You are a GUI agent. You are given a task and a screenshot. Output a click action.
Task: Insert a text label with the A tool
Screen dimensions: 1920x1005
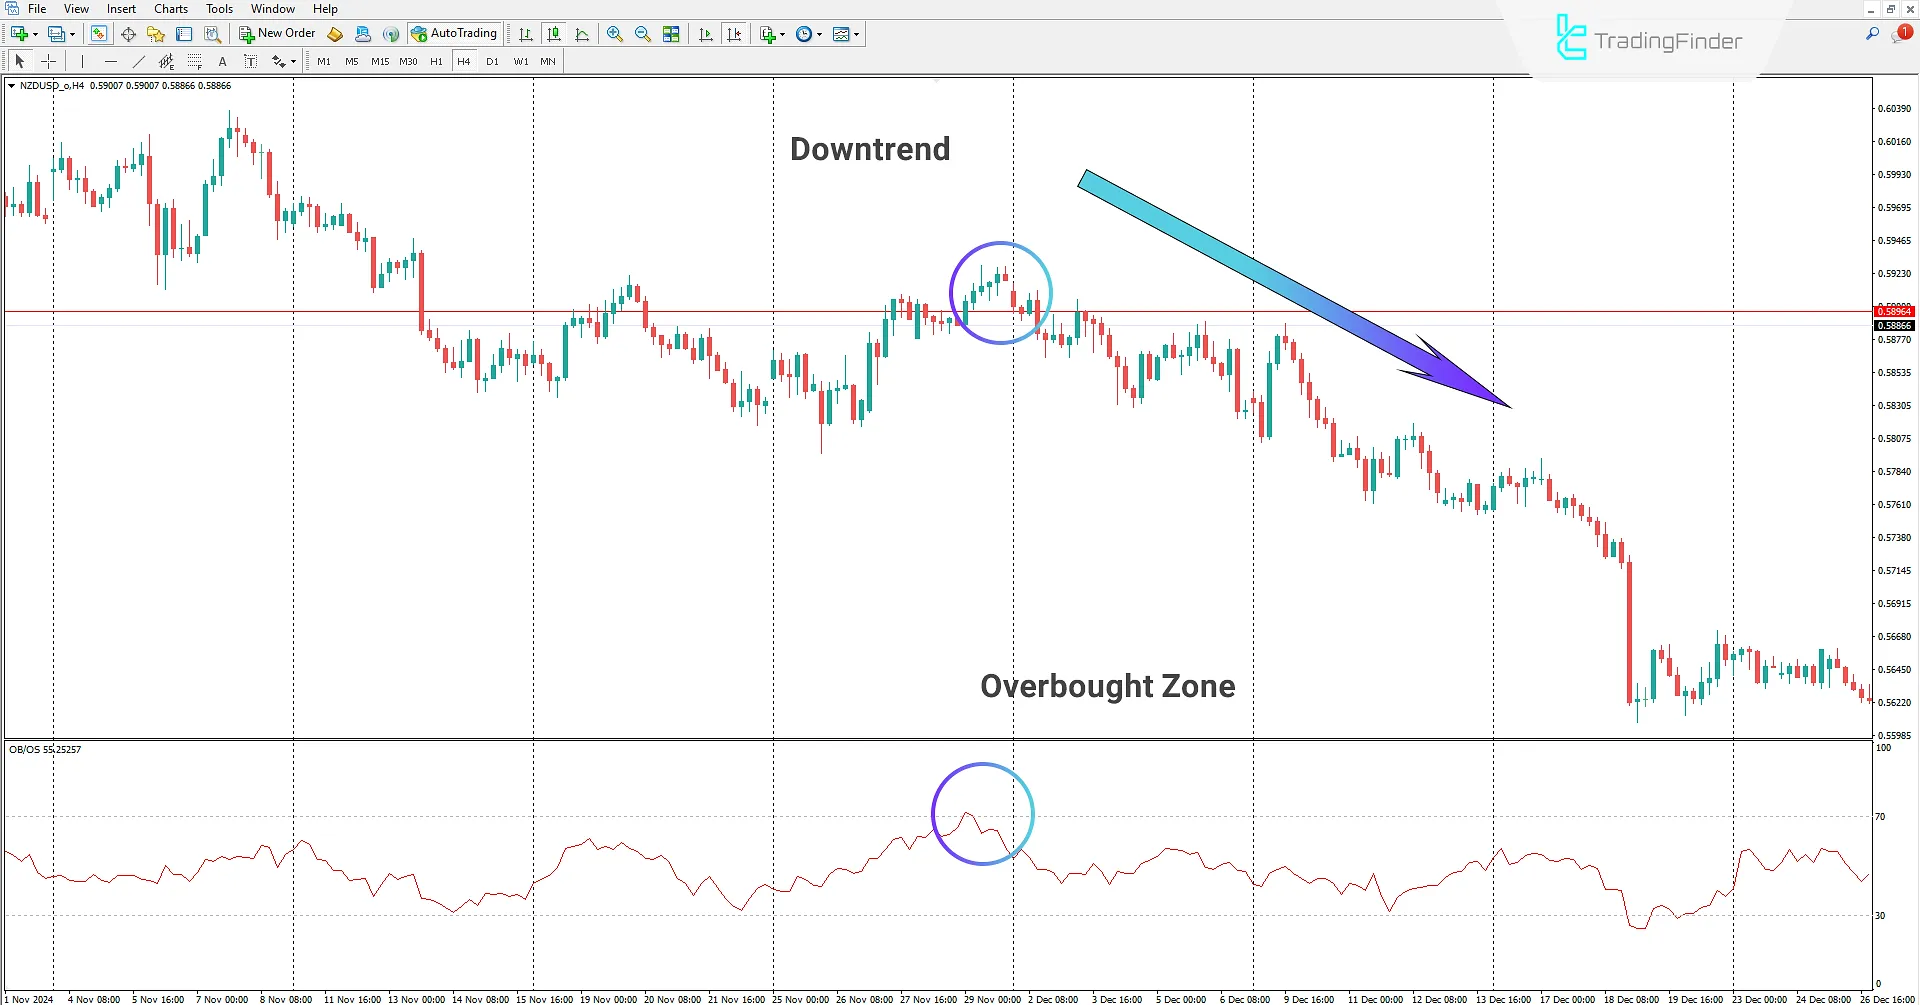tap(222, 61)
